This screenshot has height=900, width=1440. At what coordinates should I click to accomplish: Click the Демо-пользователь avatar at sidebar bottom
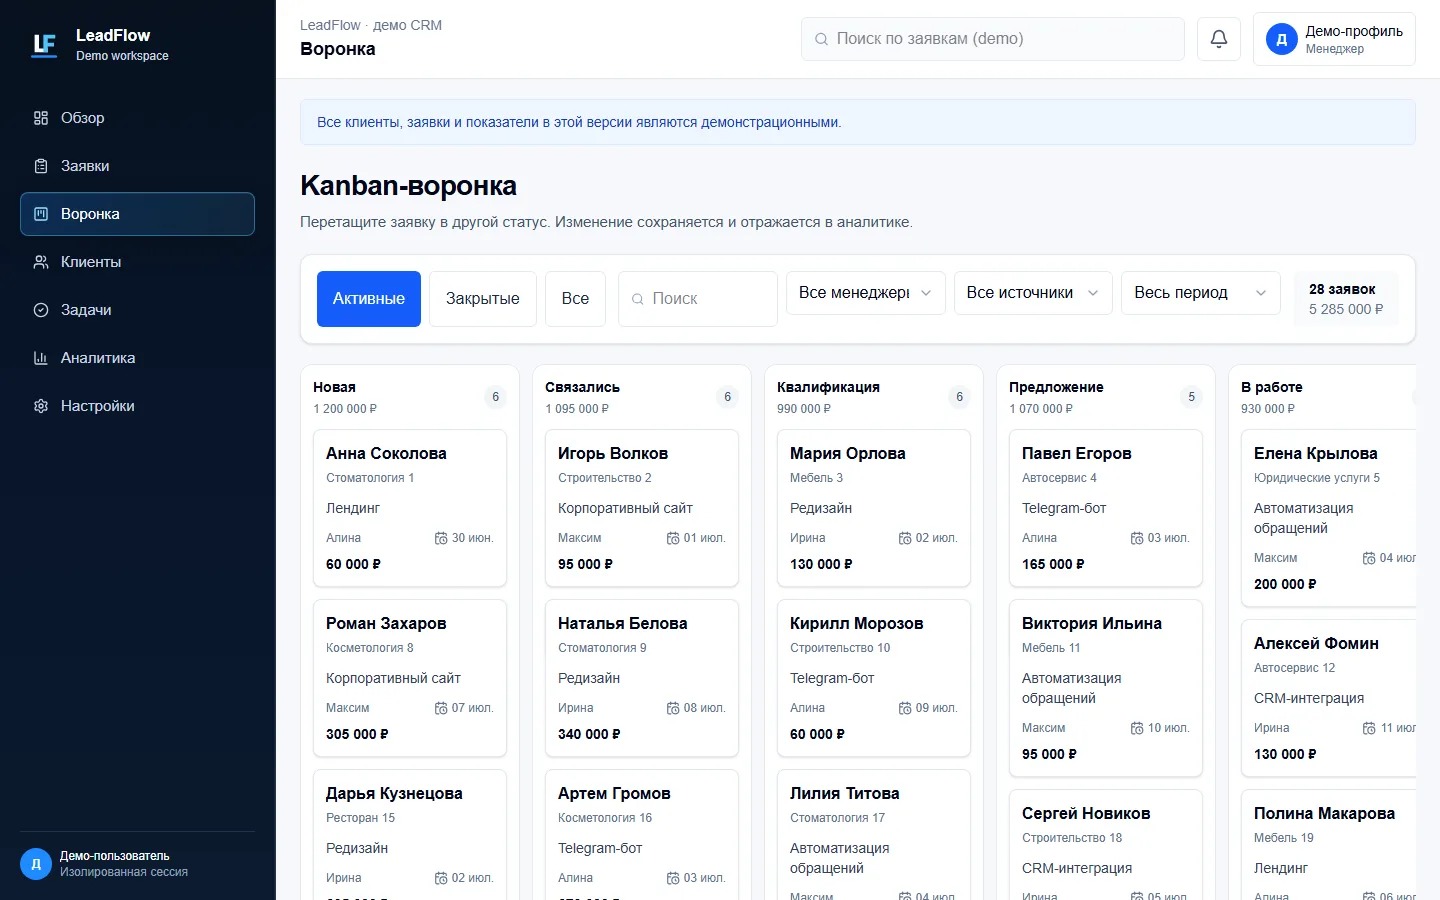coord(36,864)
